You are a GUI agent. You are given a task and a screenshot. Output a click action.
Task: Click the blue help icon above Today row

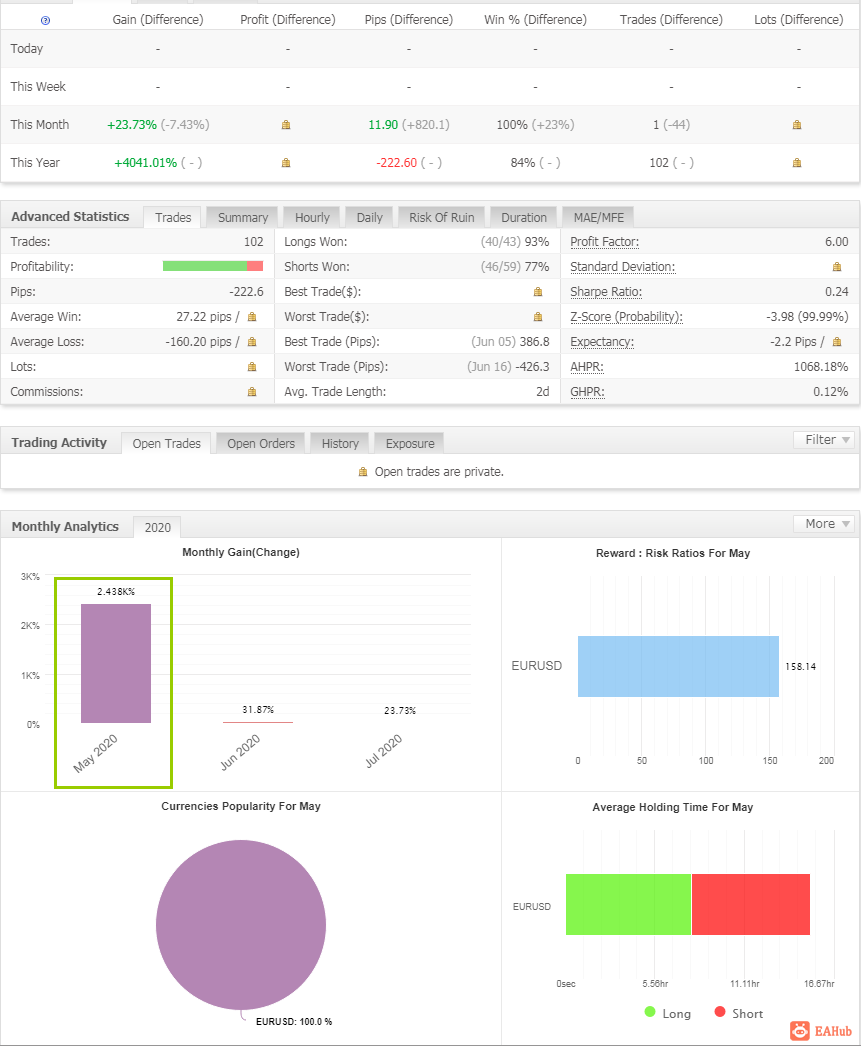point(45,21)
